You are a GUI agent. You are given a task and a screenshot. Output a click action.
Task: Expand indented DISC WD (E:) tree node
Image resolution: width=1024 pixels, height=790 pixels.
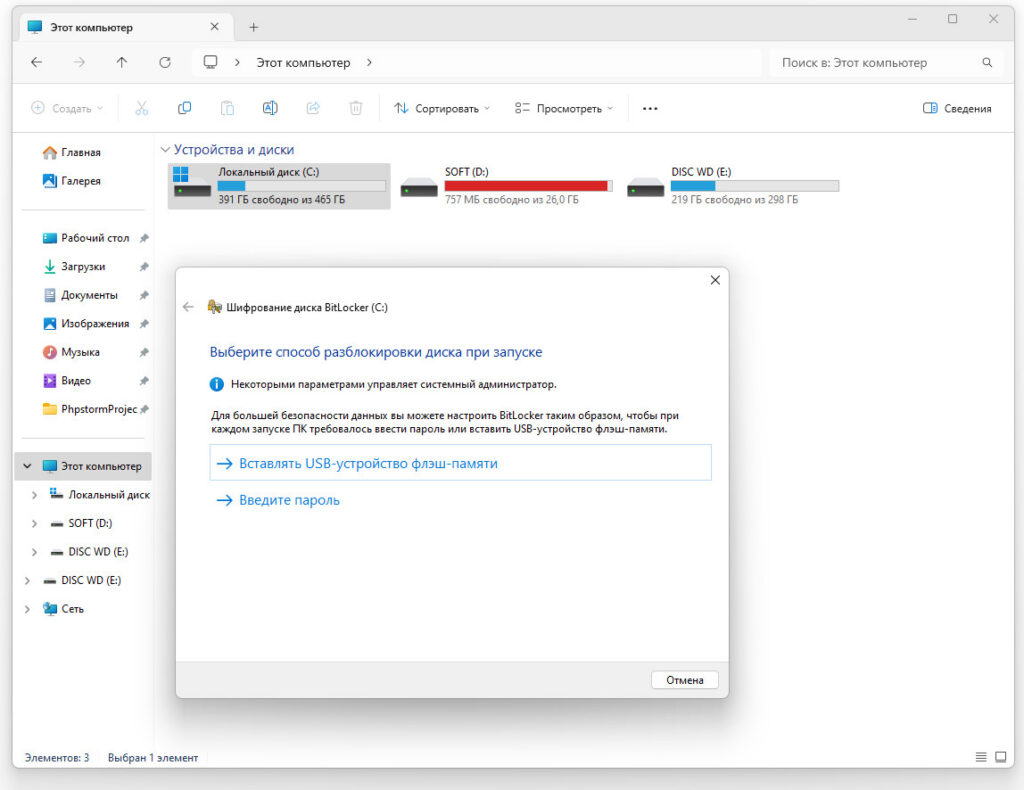[34, 552]
